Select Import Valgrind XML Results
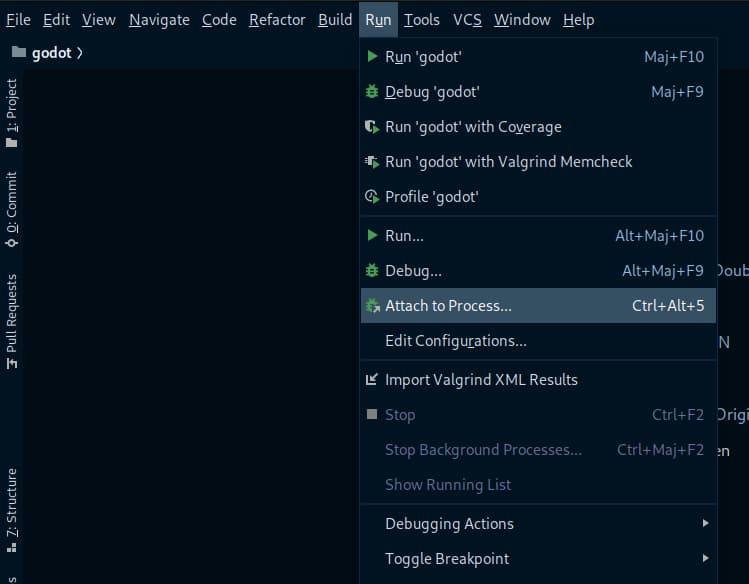 tap(538, 379)
